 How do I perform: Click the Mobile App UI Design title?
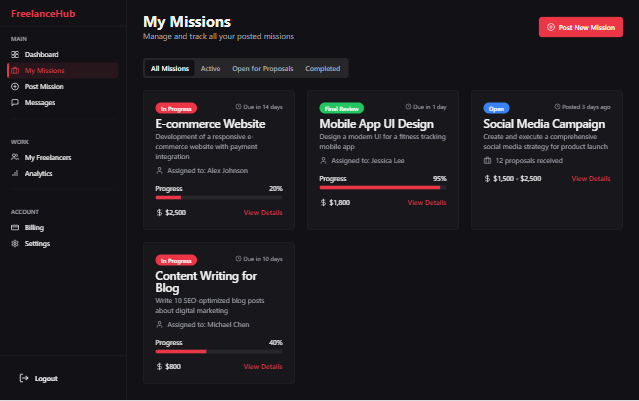click(x=377, y=124)
